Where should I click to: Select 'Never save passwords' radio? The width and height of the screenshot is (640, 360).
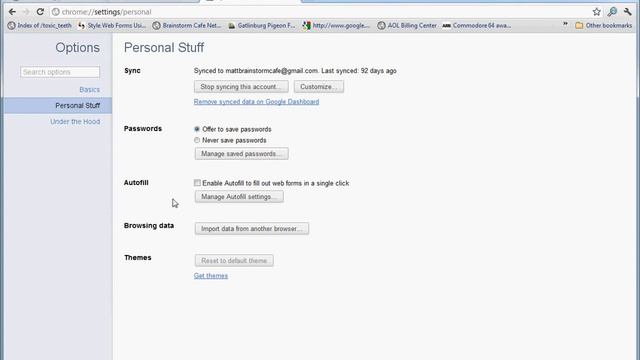tap(197, 140)
